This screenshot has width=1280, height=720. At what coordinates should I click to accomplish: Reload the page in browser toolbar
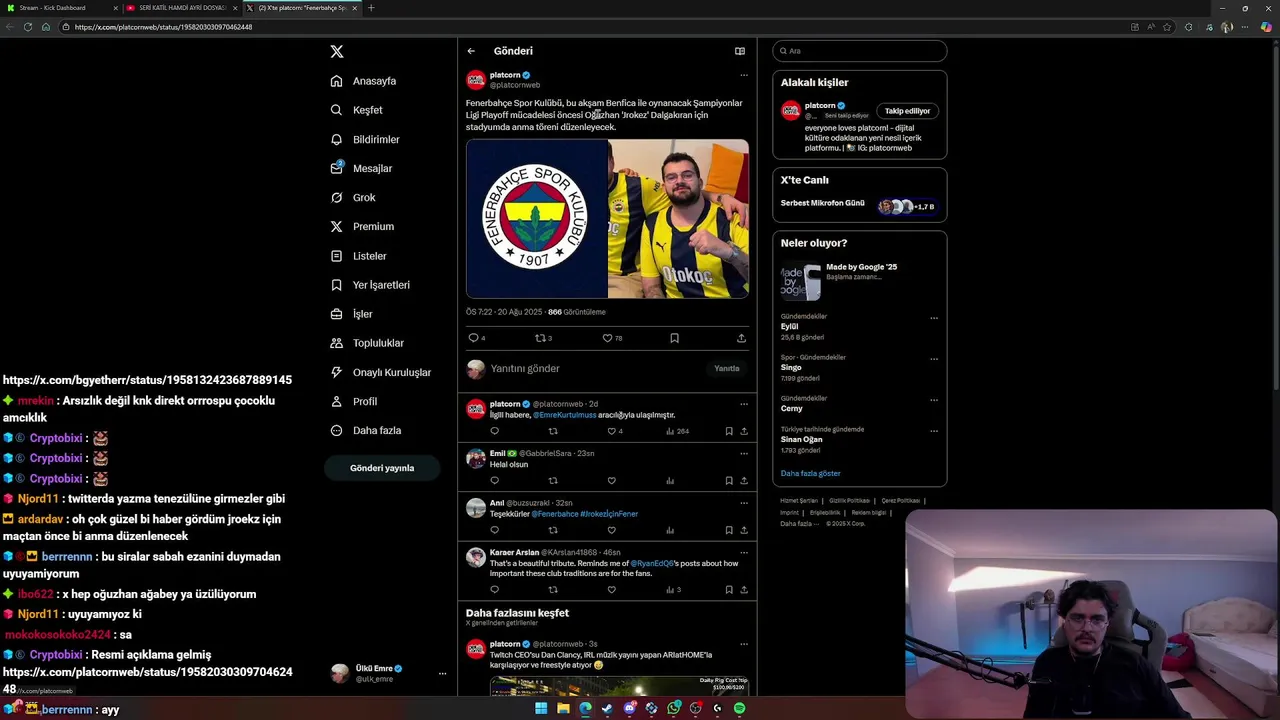(28, 27)
